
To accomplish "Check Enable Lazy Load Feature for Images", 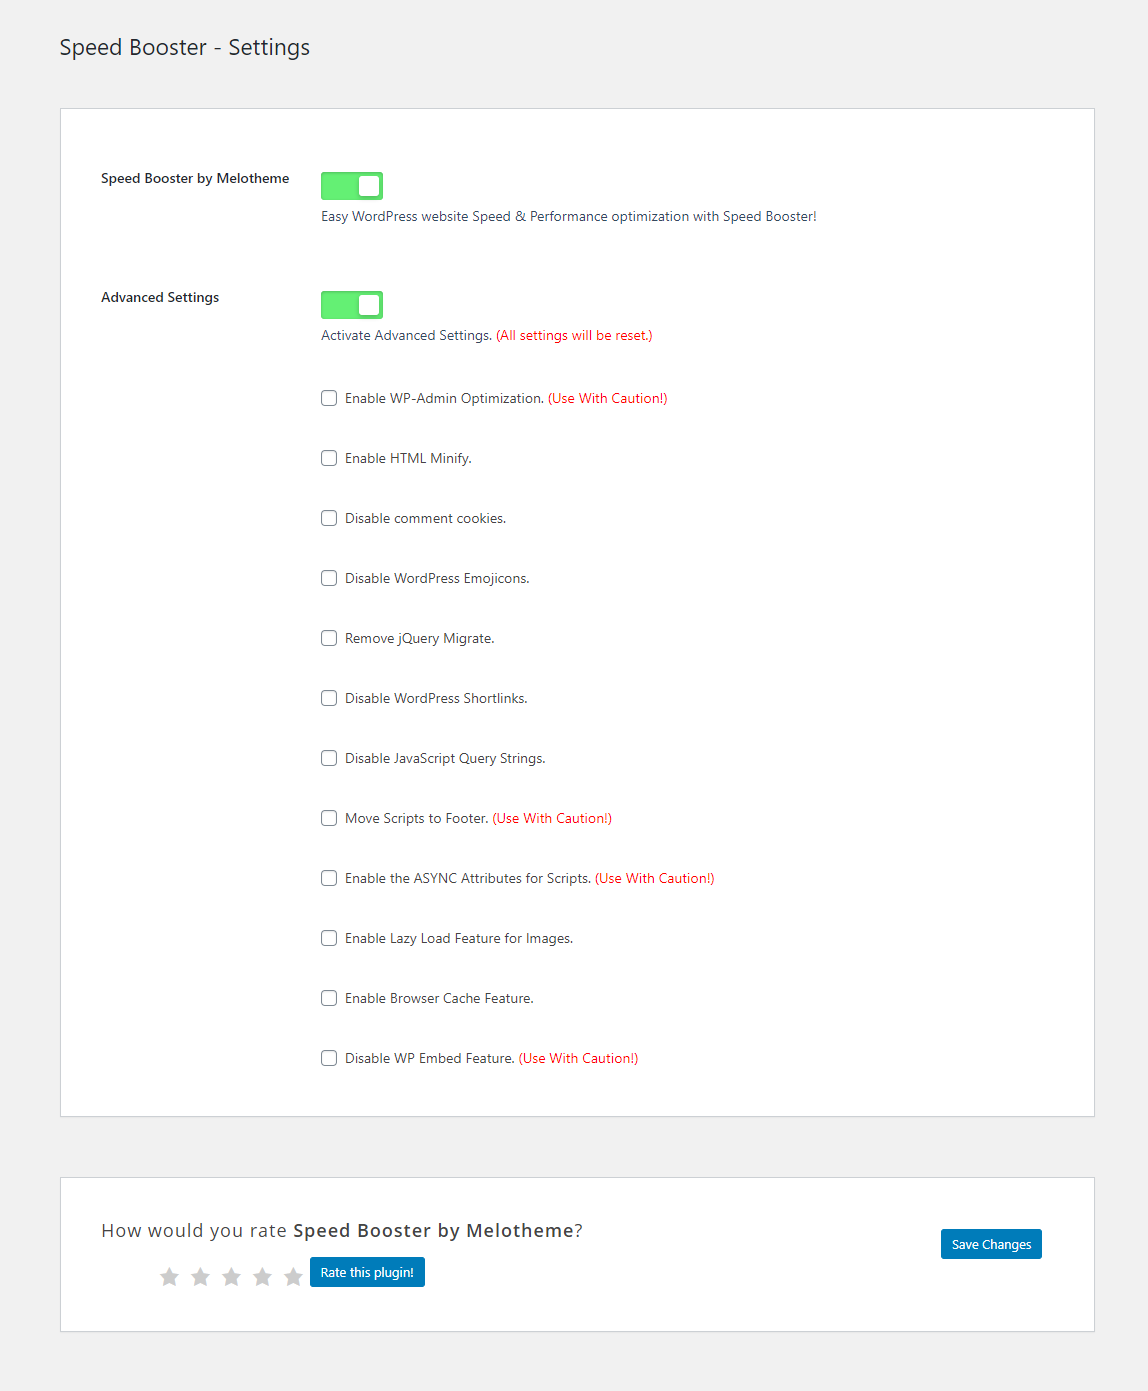I will pyautogui.click(x=329, y=938).
